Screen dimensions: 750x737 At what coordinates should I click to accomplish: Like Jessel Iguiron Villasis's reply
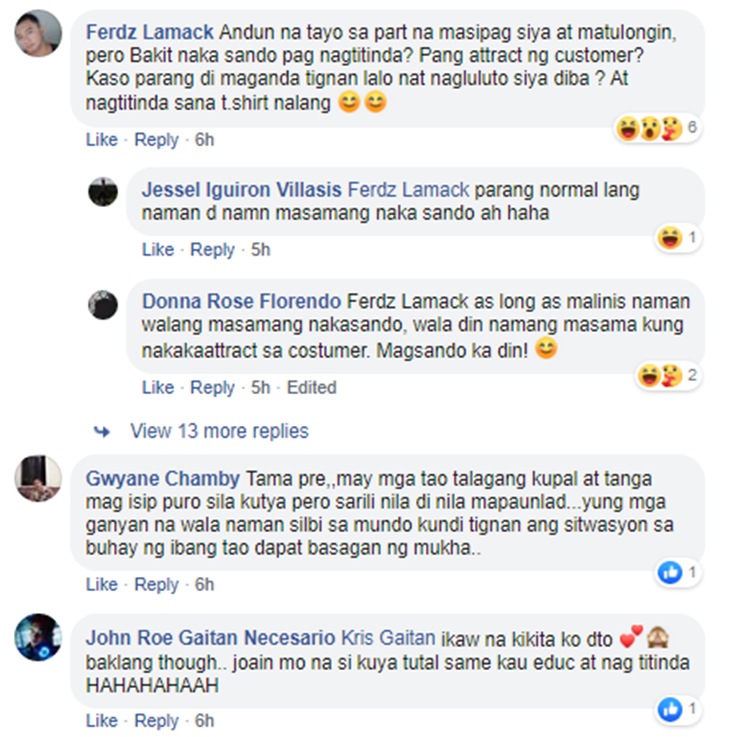(x=158, y=250)
